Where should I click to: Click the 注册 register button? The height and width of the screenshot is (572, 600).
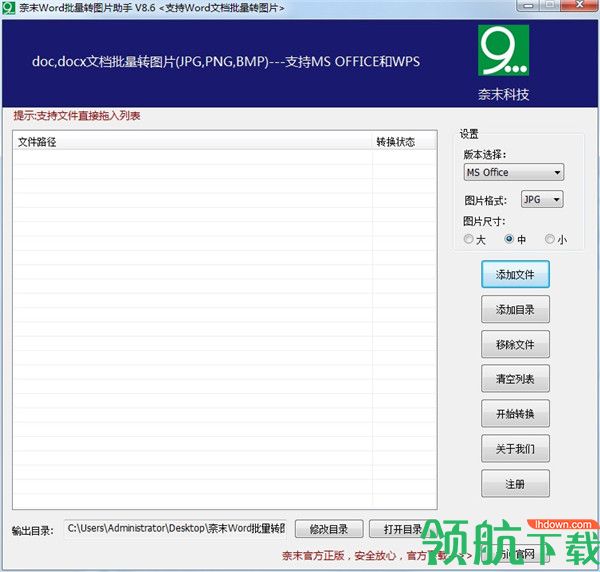[x=515, y=484]
